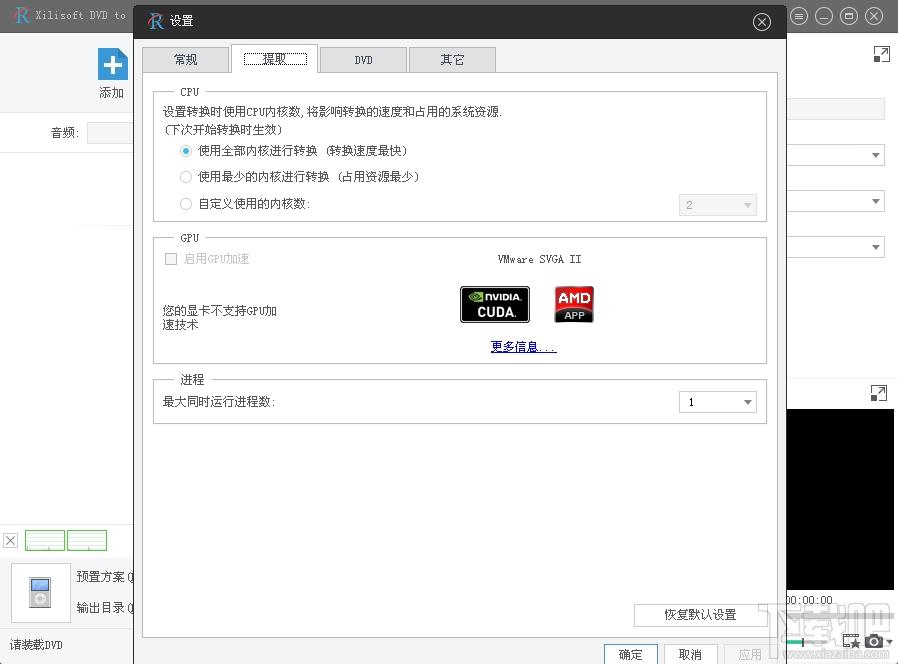Open max simultaneous processes dropdown

click(718, 402)
